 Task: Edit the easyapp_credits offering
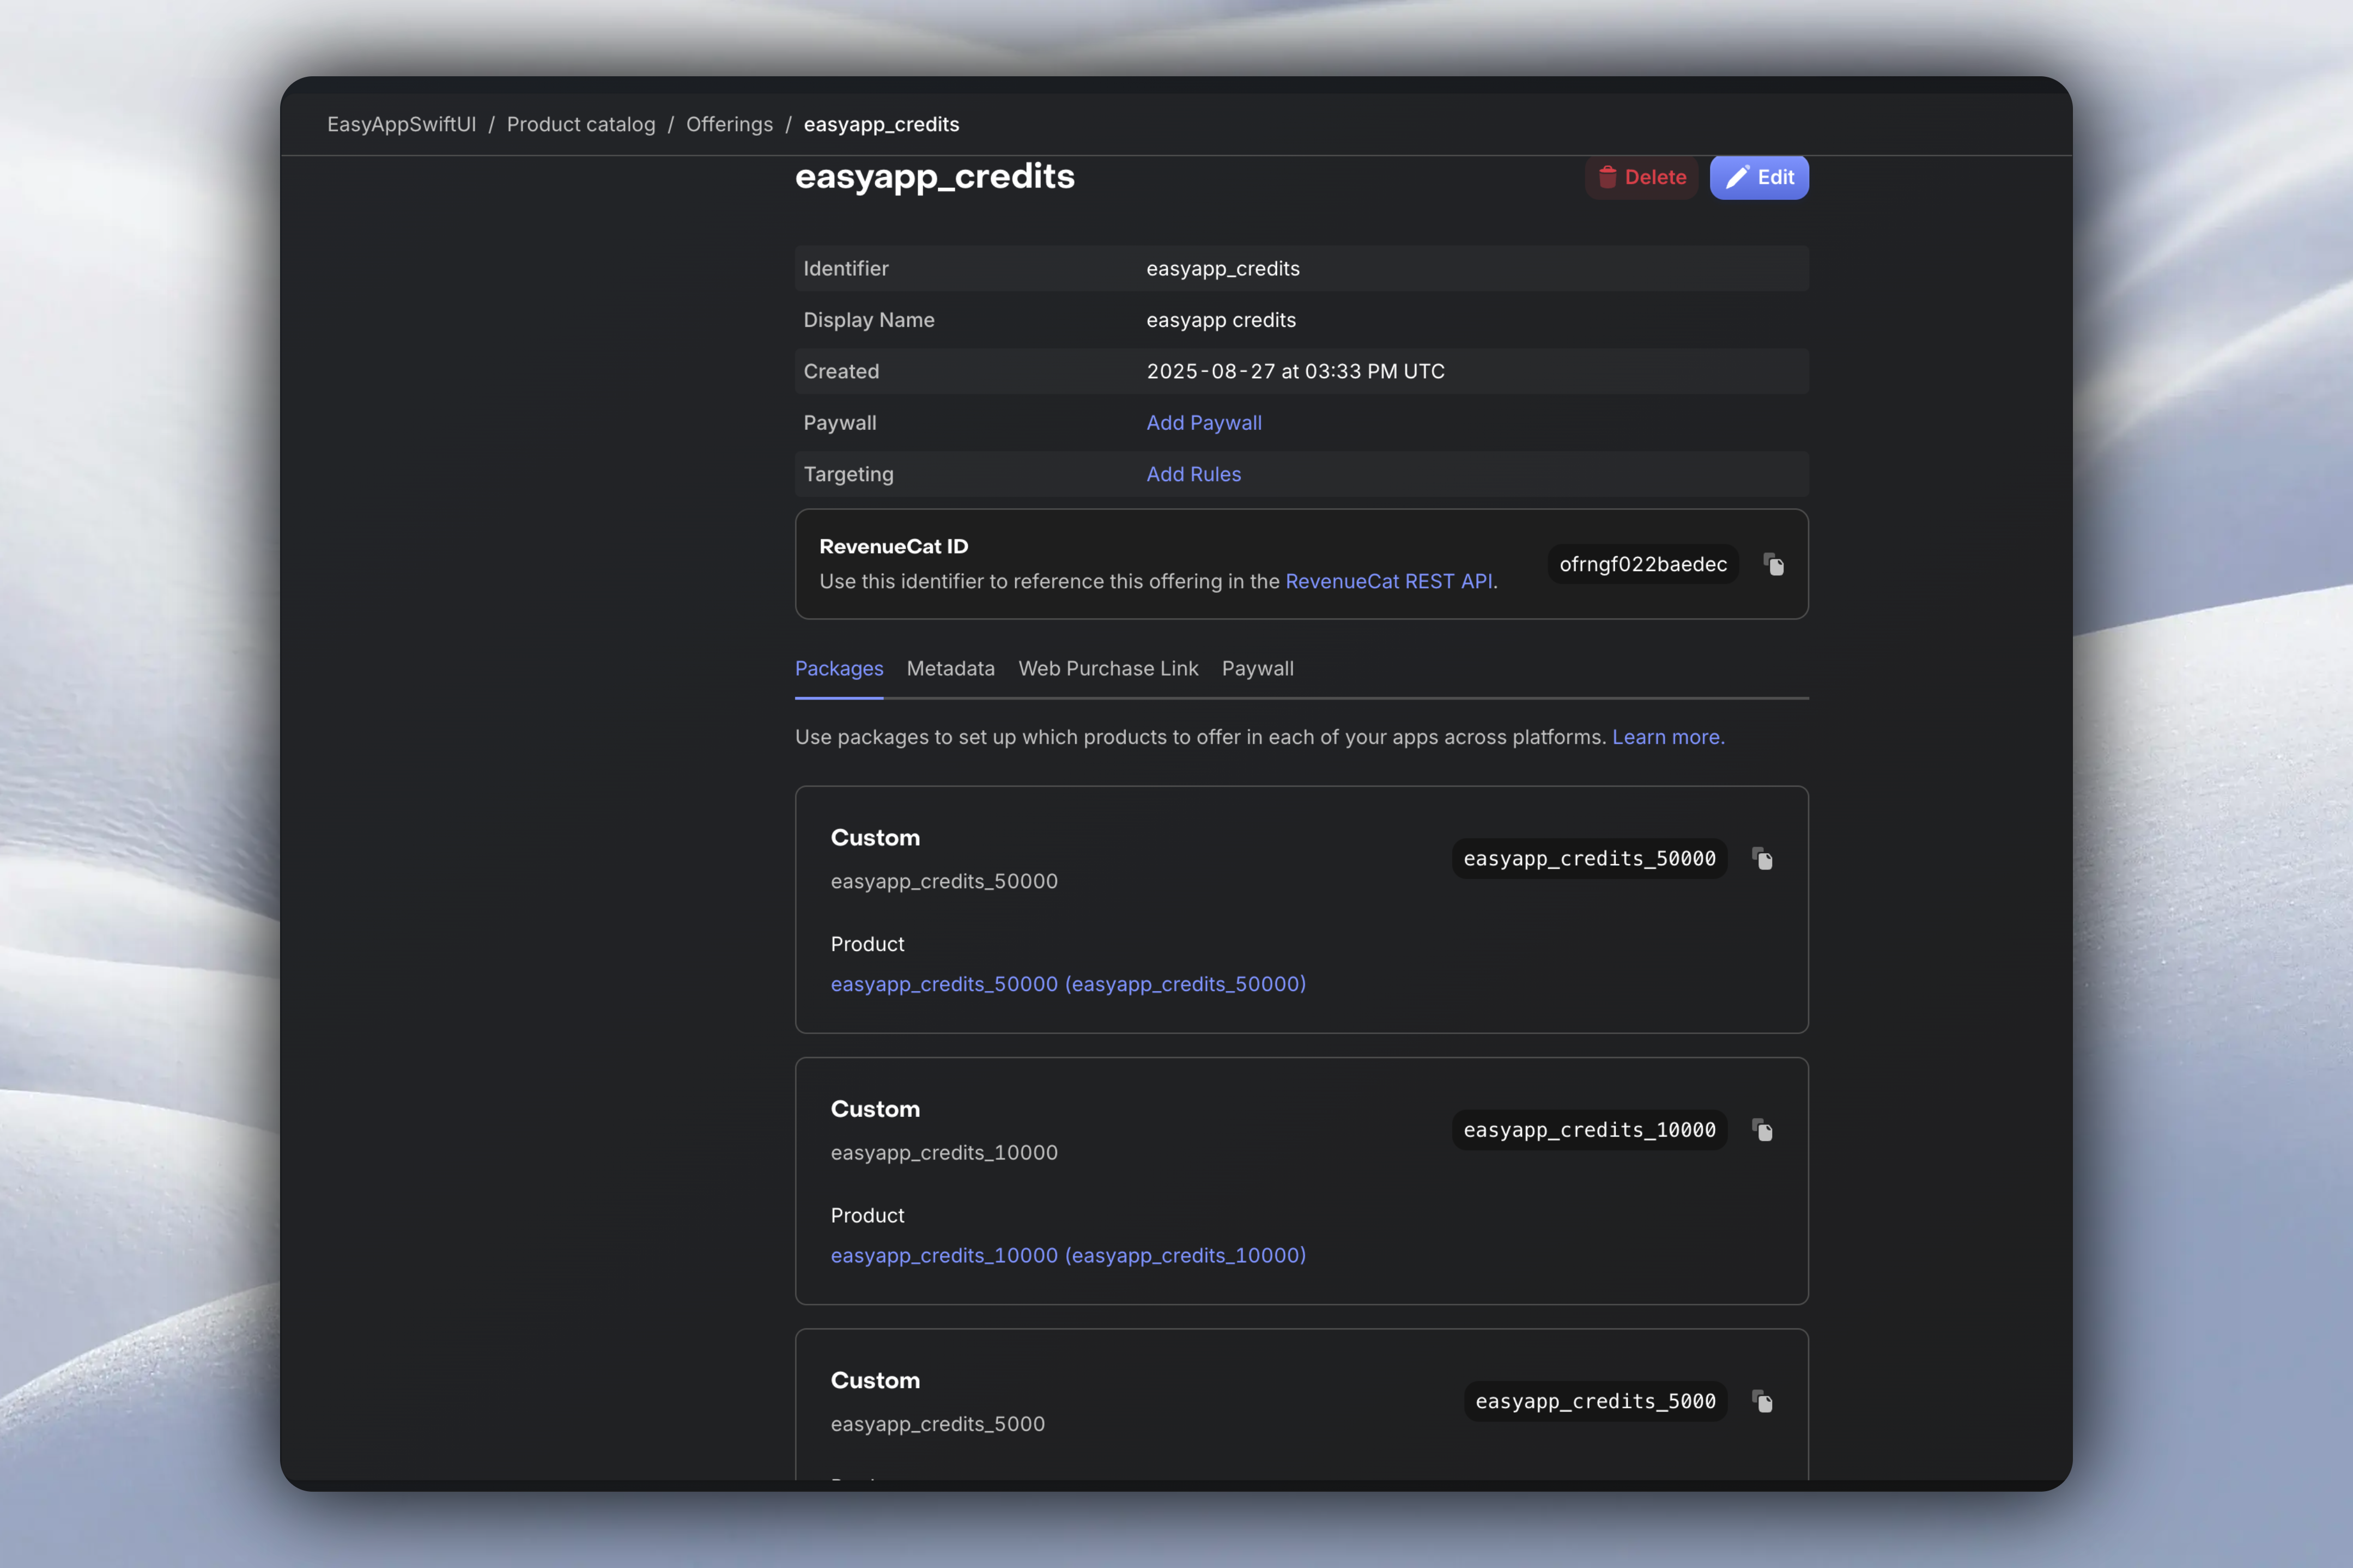point(1759,177)
